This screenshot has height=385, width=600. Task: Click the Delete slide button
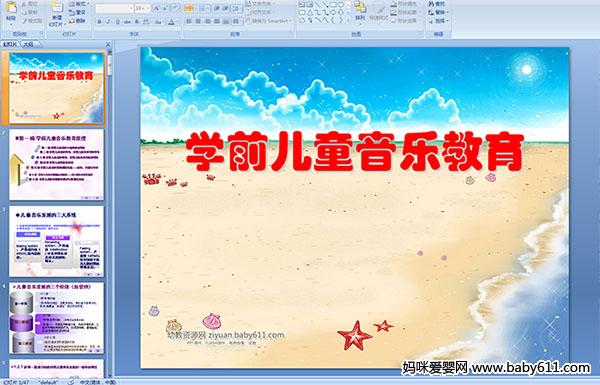click(77, 21)
